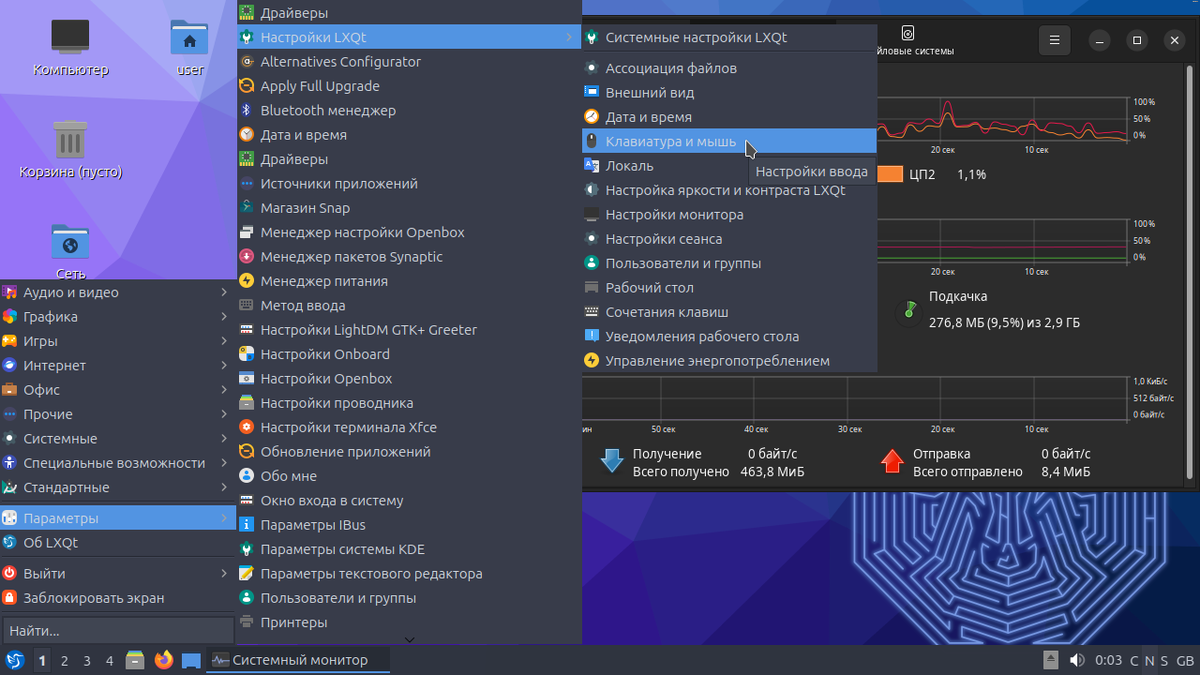The height and width of the screenshot is (675, 1200).
Task: Click the 0:03 clock
Action: point(1108,660)
